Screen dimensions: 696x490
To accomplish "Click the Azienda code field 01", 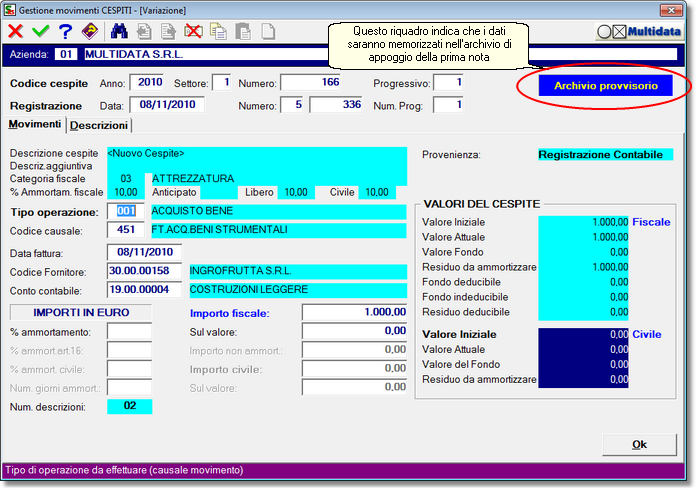I will [66, 54].
